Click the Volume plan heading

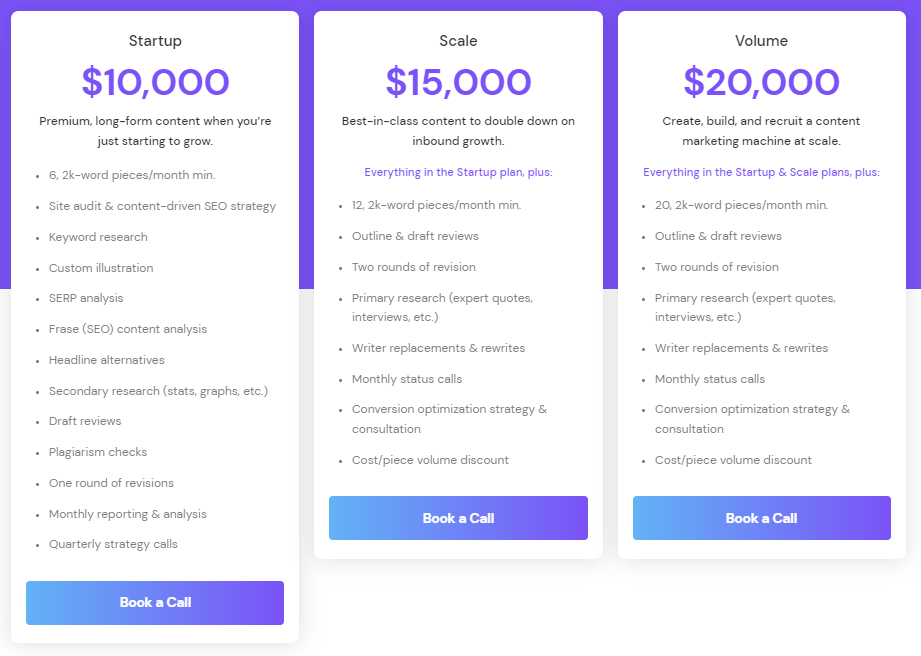(761, 41)
